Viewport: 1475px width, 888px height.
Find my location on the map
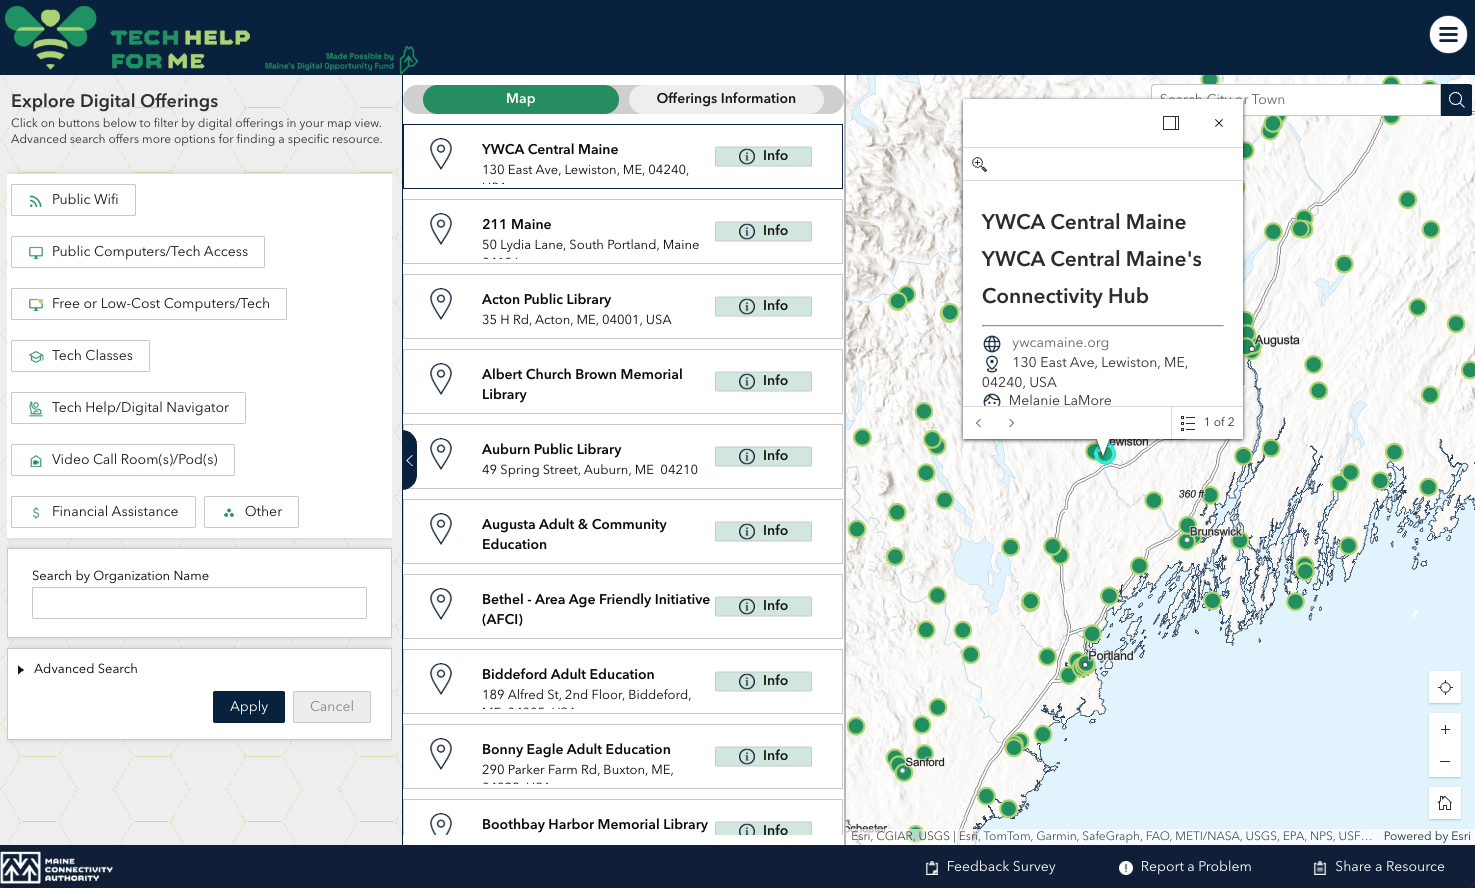pyautogui.click(x=1445, y=687)
